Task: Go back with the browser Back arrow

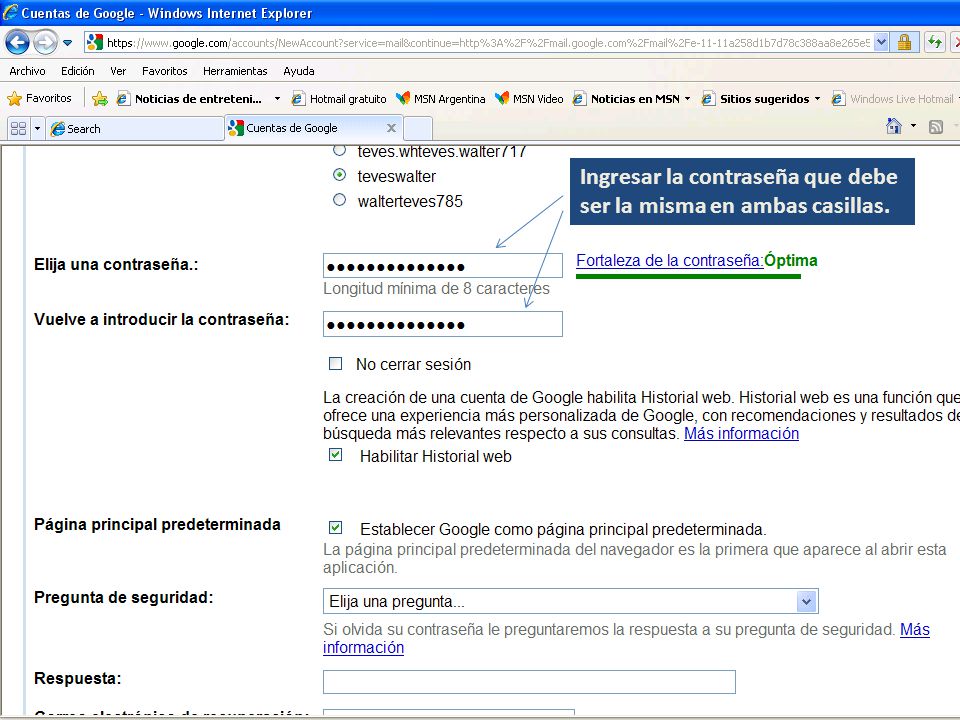Action: click(x=17, y=42)
